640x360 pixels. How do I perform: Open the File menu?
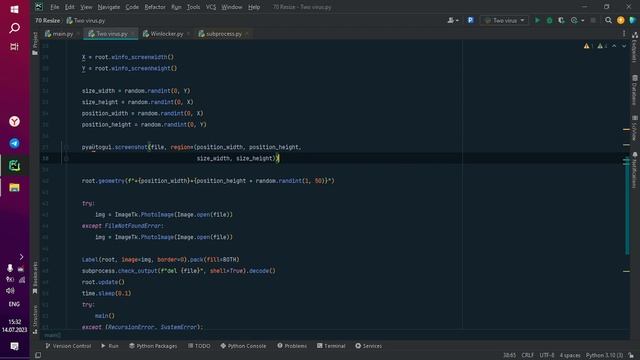(55, 7)
